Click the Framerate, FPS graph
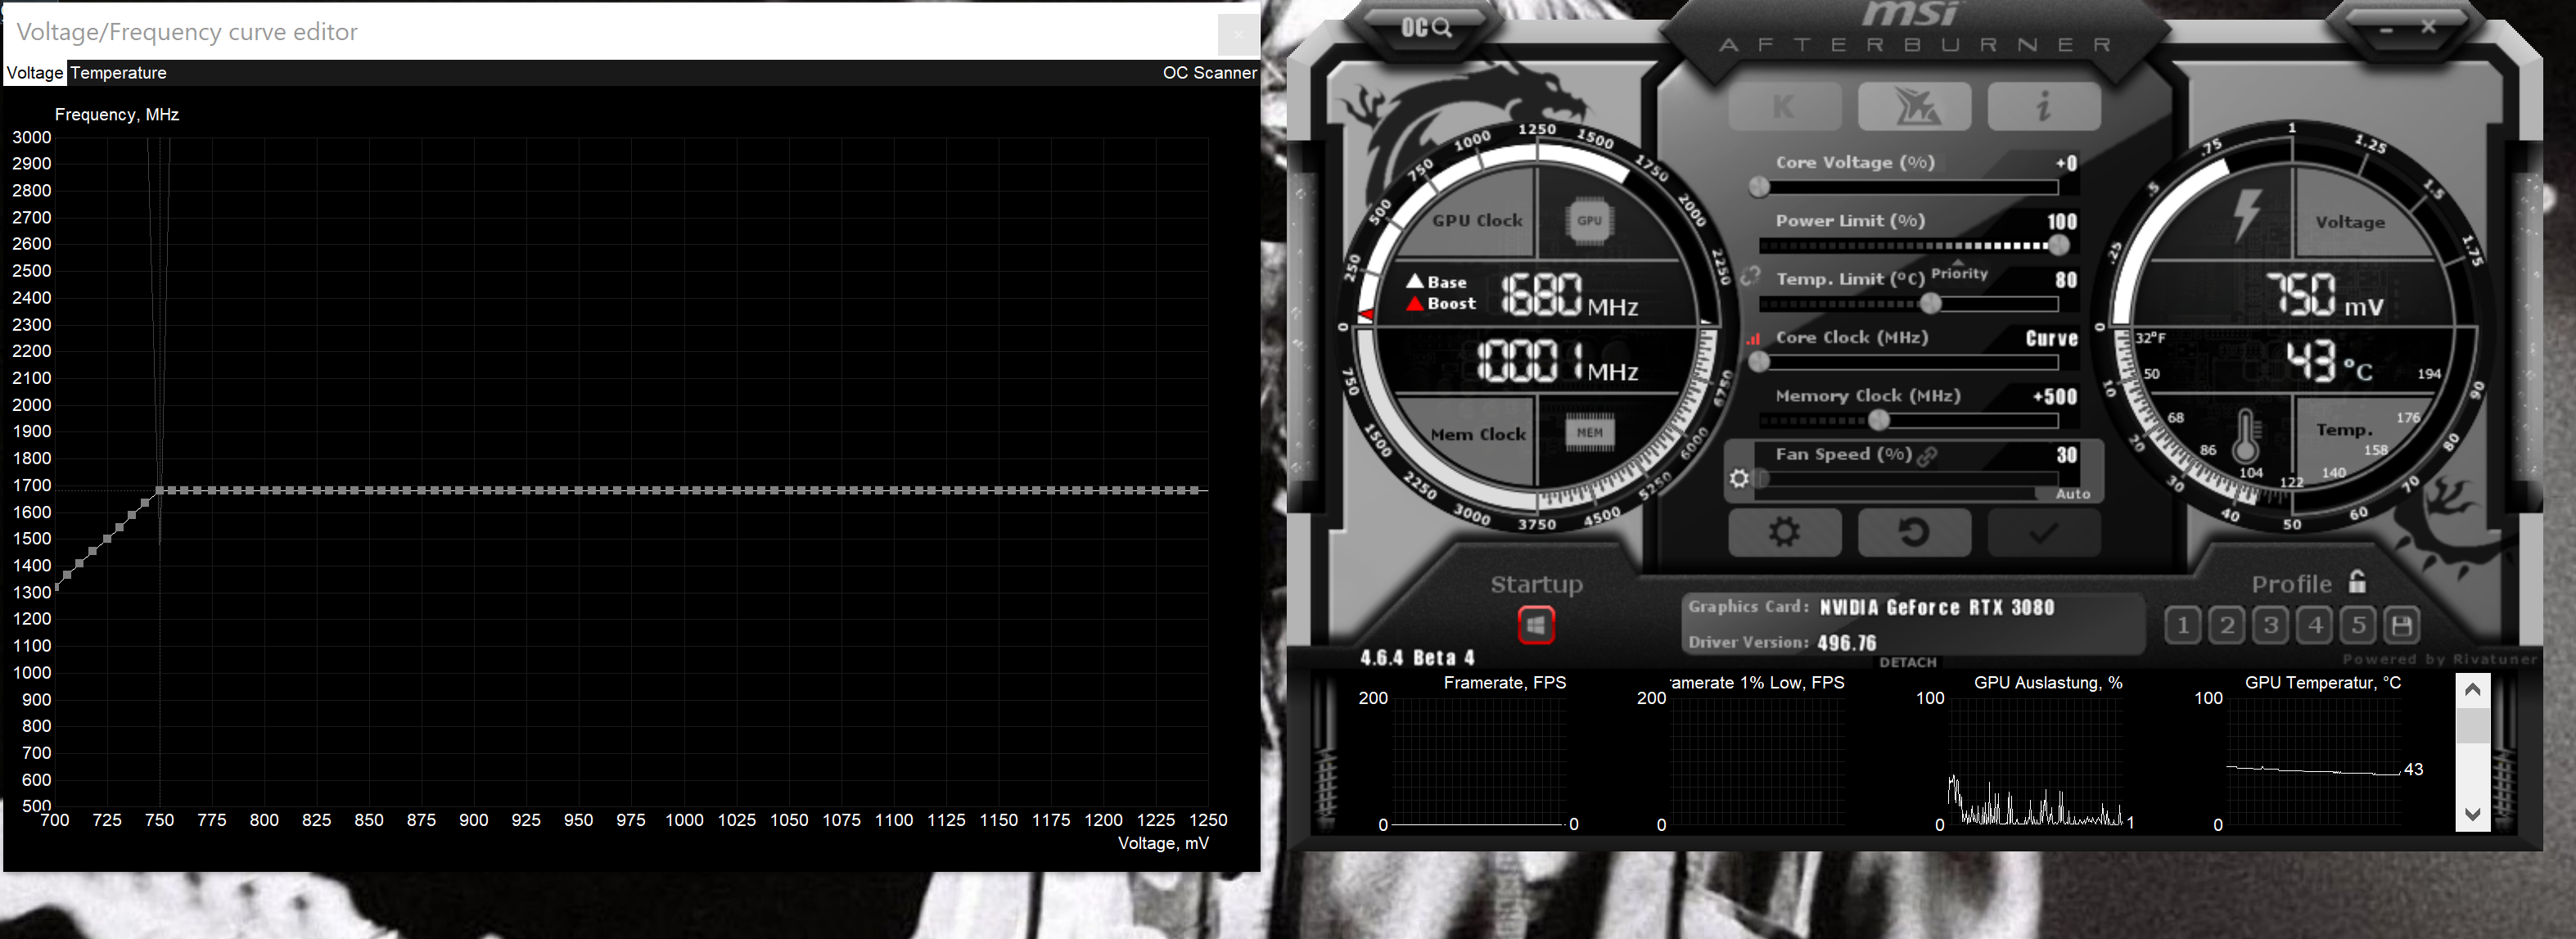 click(x=1479, y=763)
